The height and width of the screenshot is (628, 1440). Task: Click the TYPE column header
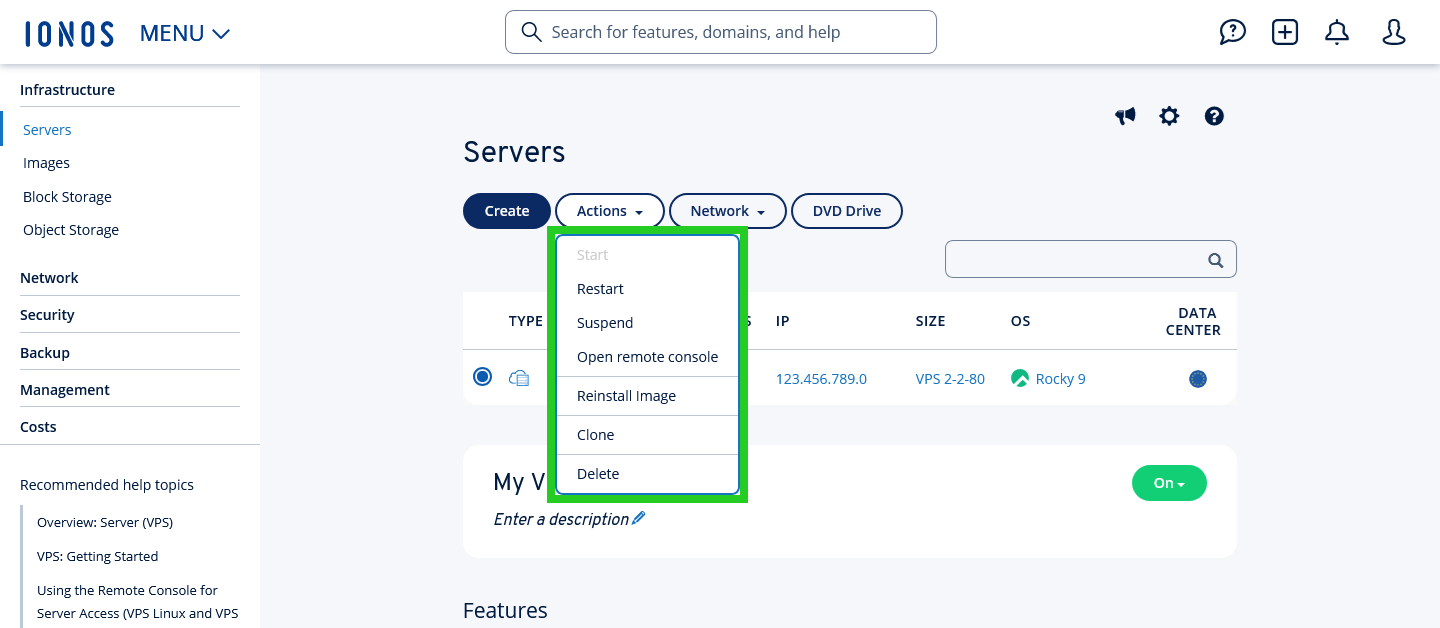pyautogui.click(x=526, y=321)
